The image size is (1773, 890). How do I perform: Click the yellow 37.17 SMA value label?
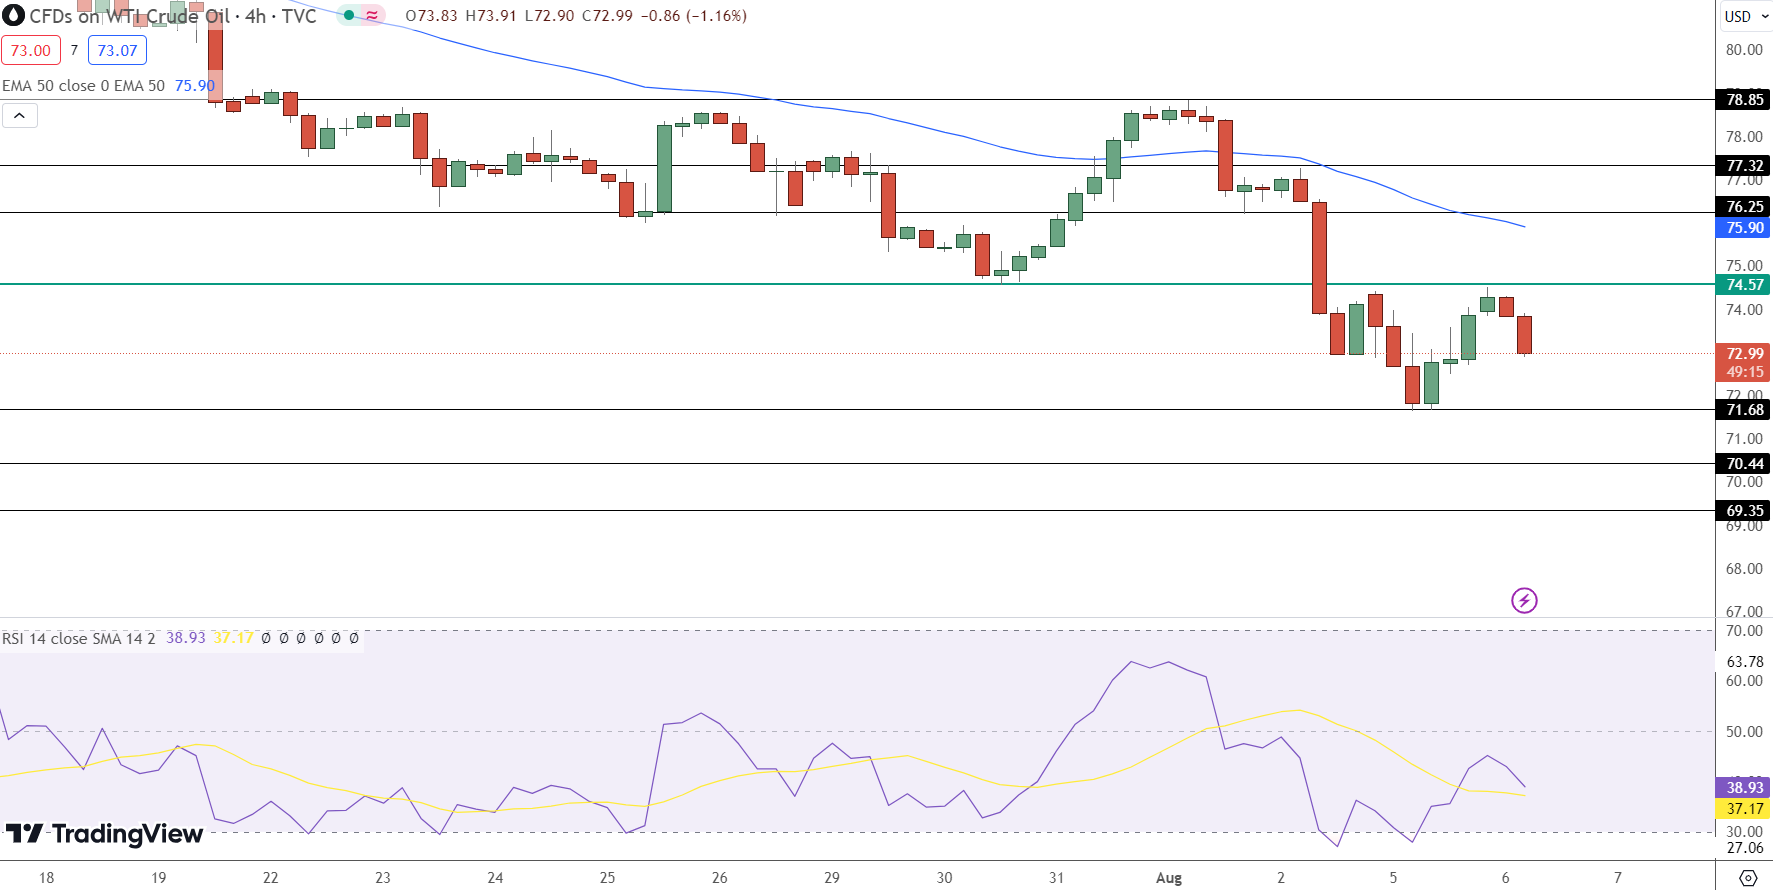click(1744, 809)
